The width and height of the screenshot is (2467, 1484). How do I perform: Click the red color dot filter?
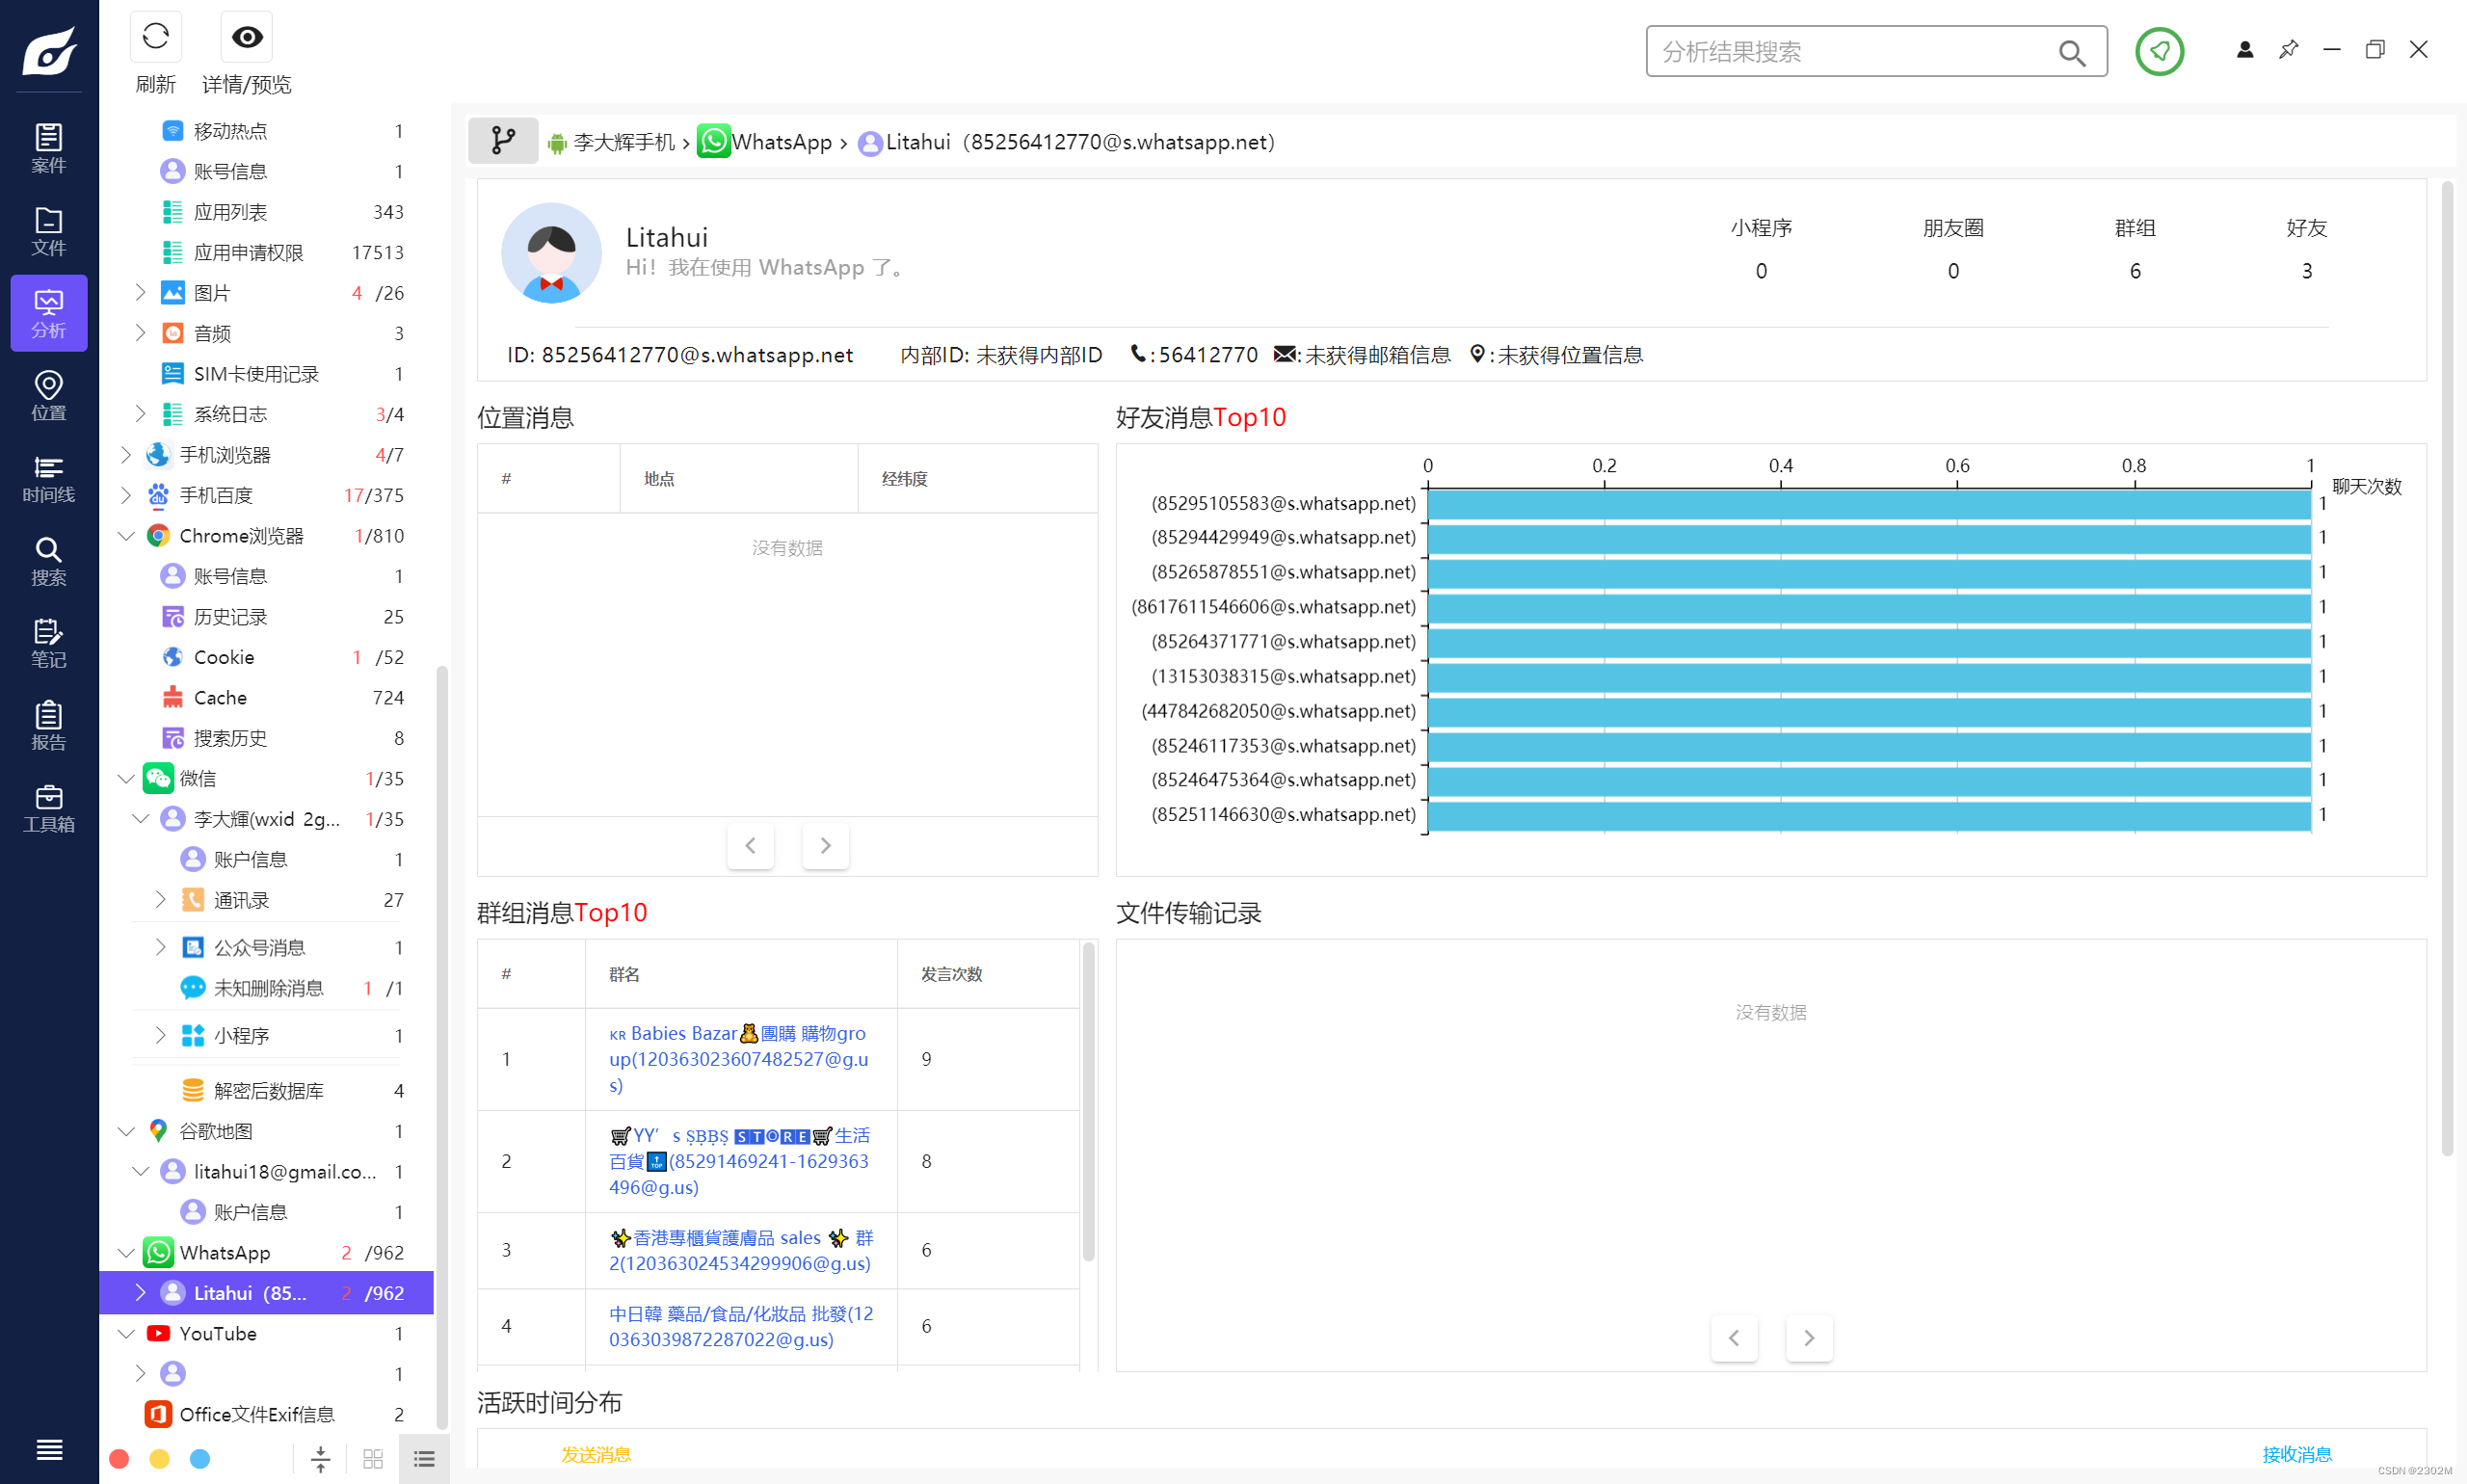(x=119, y=1458)
